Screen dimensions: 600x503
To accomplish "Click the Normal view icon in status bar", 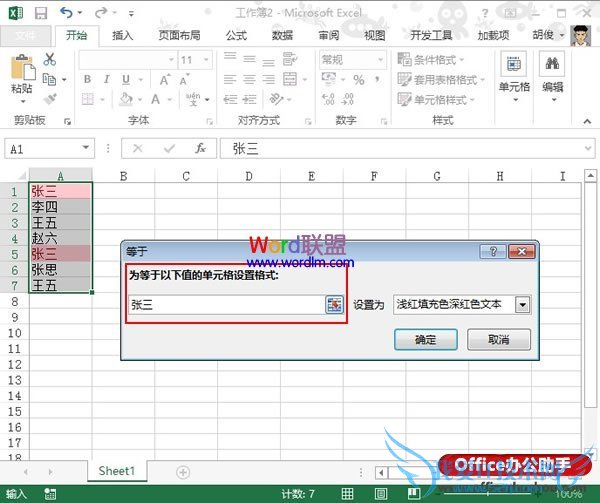I will (x=347, y=493).
